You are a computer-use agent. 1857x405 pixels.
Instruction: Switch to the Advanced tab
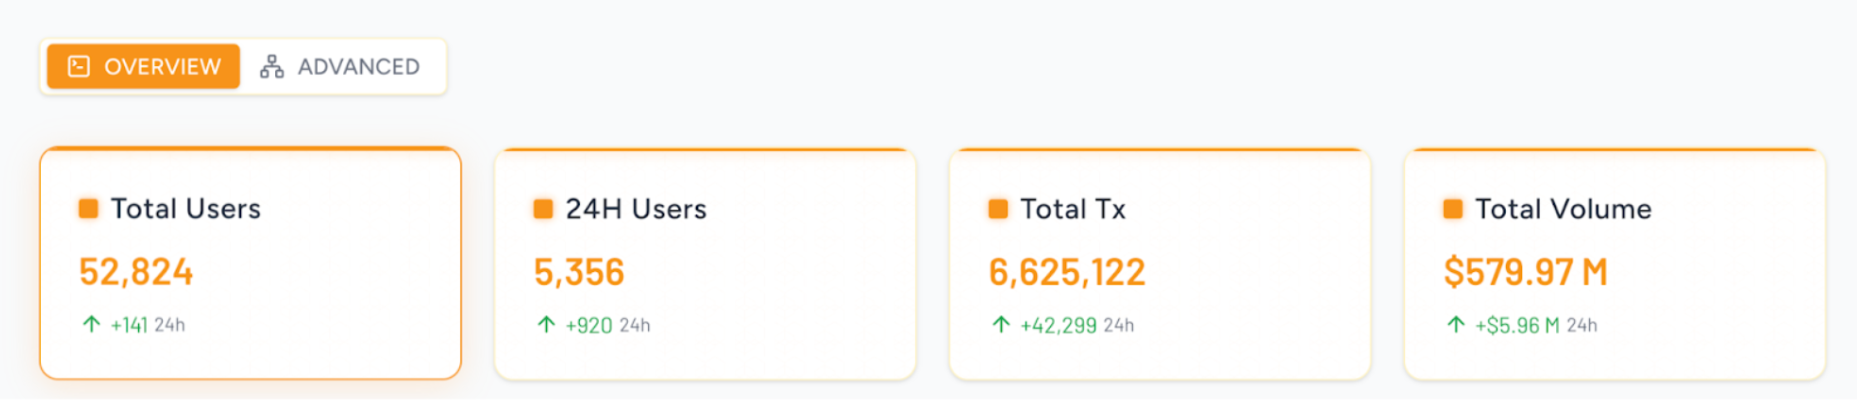point(341,67)
